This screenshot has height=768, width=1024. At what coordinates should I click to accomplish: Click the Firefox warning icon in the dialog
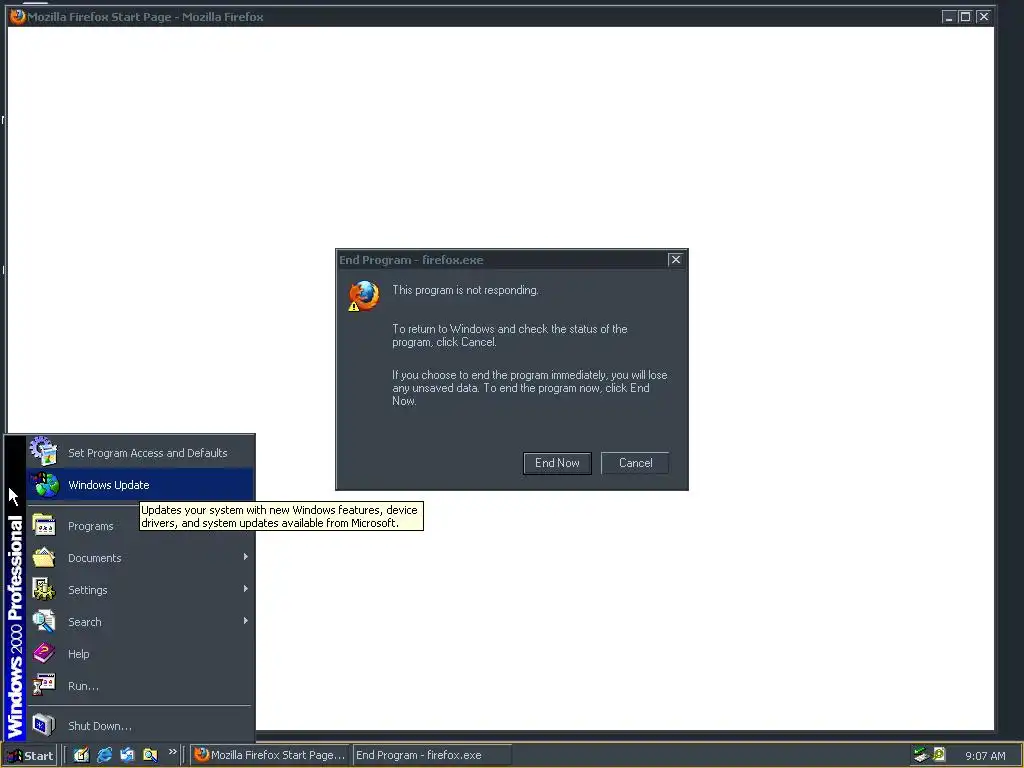coord(363,296)
